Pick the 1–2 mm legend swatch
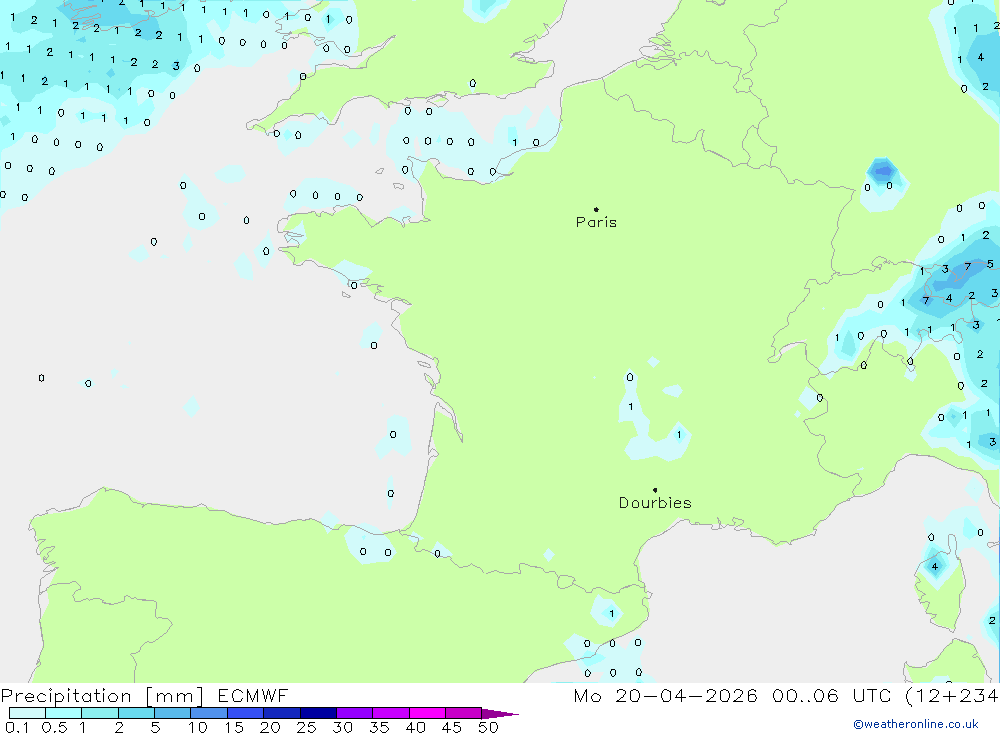 [x=99, y=713]
